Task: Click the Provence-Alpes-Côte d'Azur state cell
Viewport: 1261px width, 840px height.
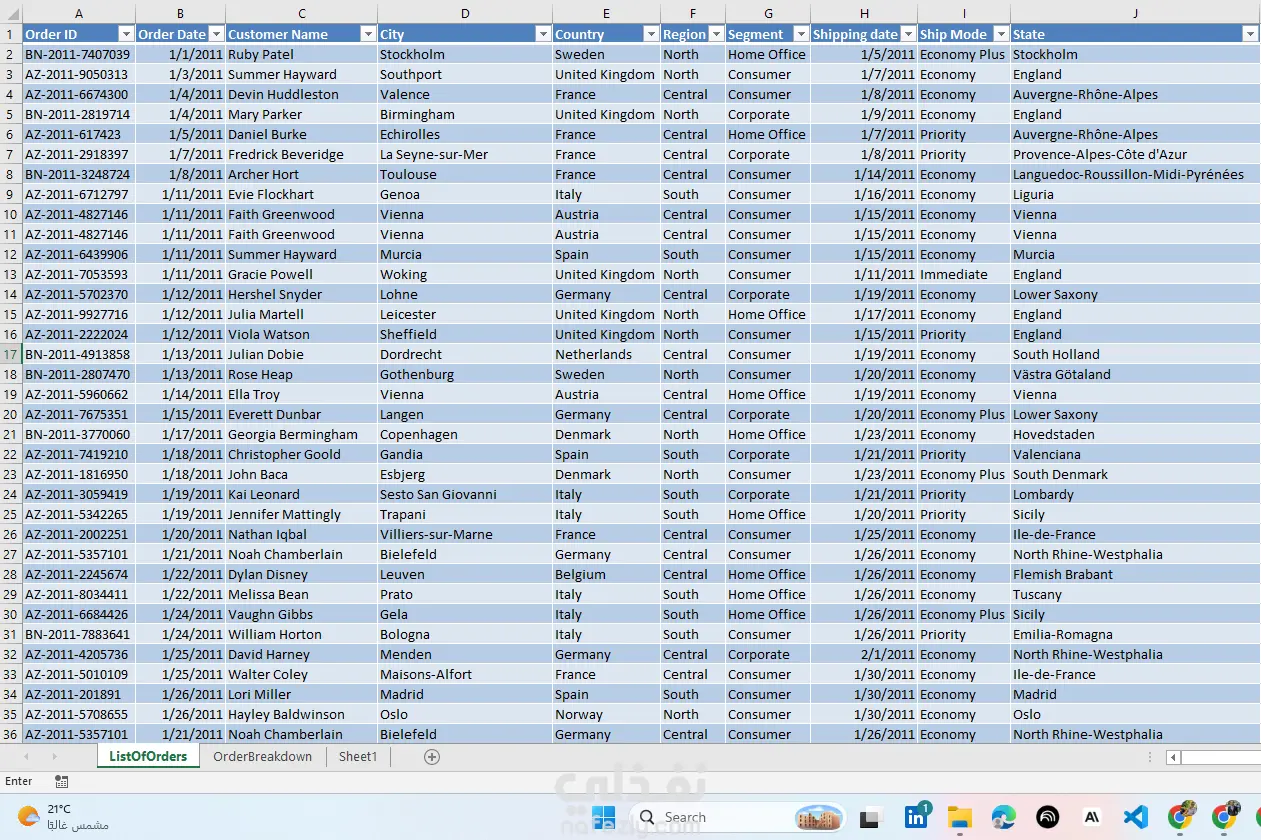Action: click(x=1136, y=154)
